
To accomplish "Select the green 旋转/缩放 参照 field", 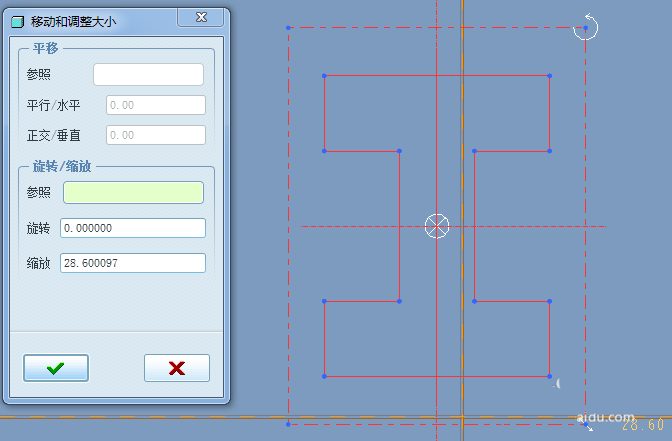I will click(133, 192).
